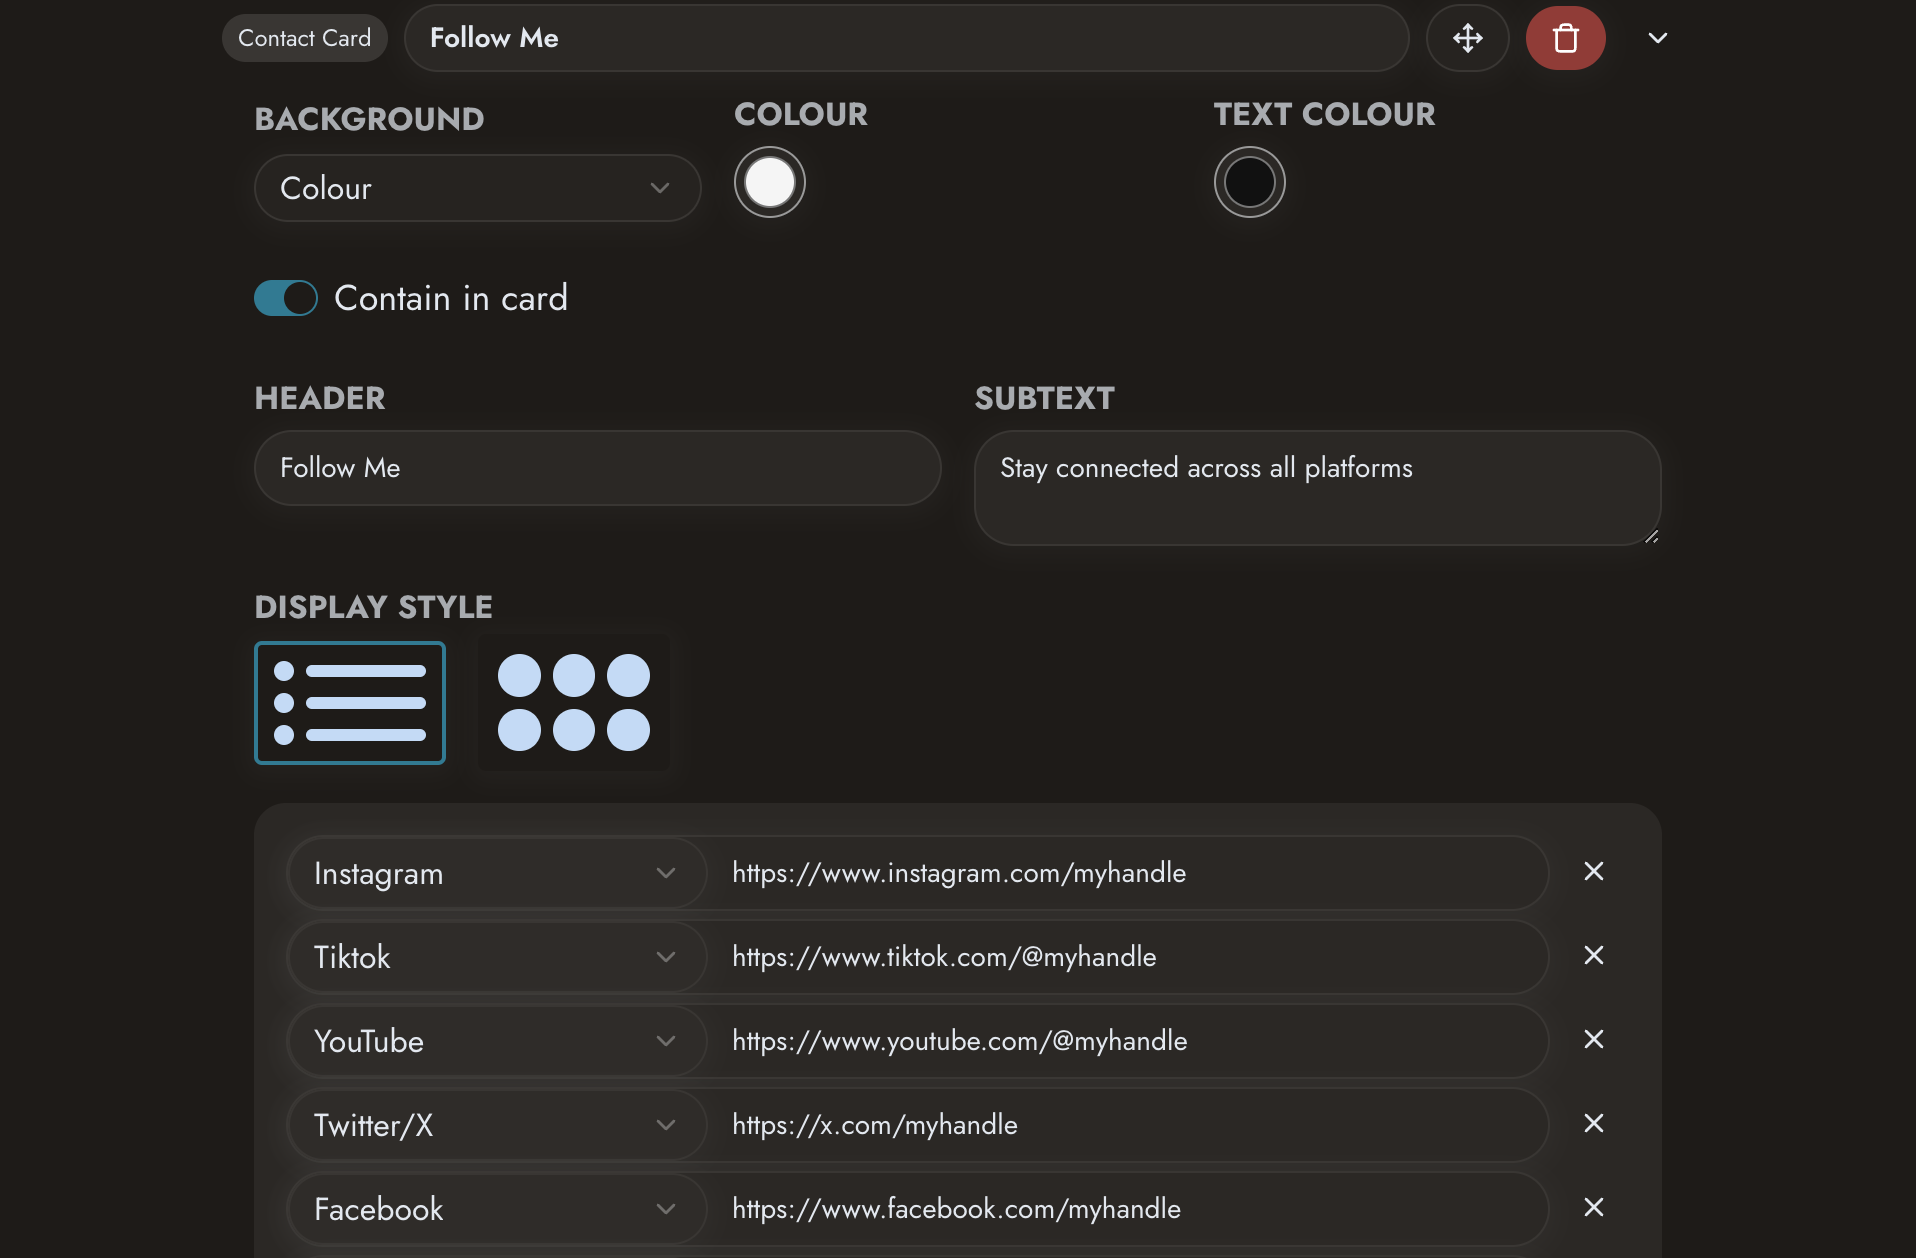
Task: Remove the Tiktok link row
Action: 1594,955
